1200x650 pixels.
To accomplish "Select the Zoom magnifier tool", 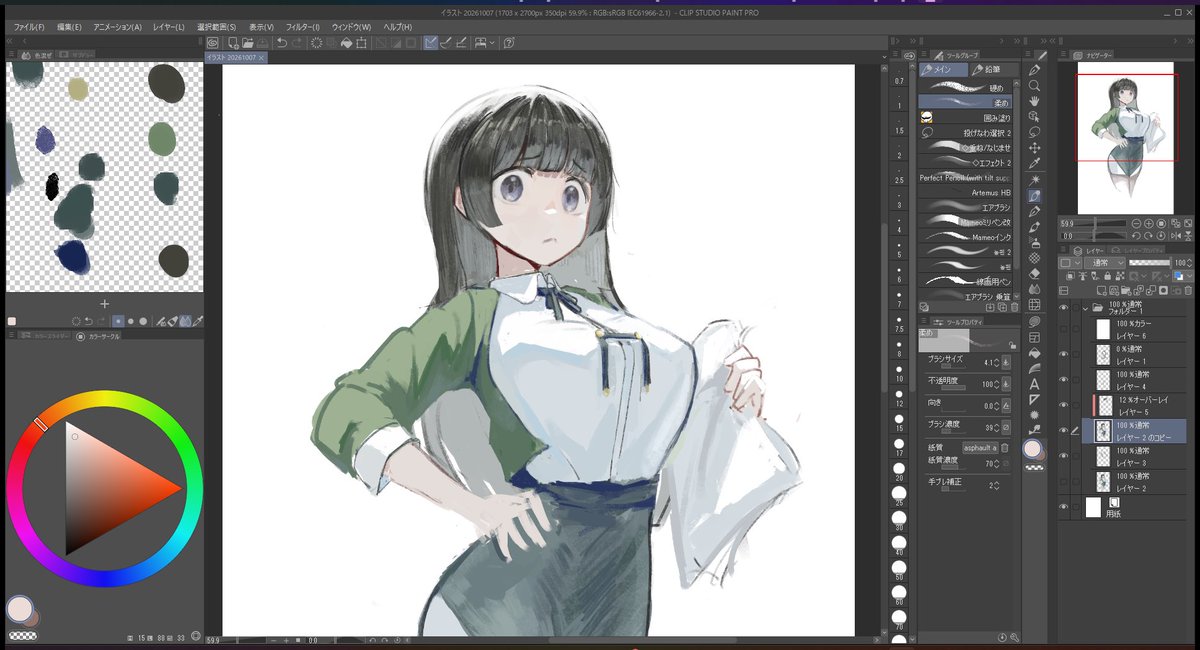I will coord(1035,86).
